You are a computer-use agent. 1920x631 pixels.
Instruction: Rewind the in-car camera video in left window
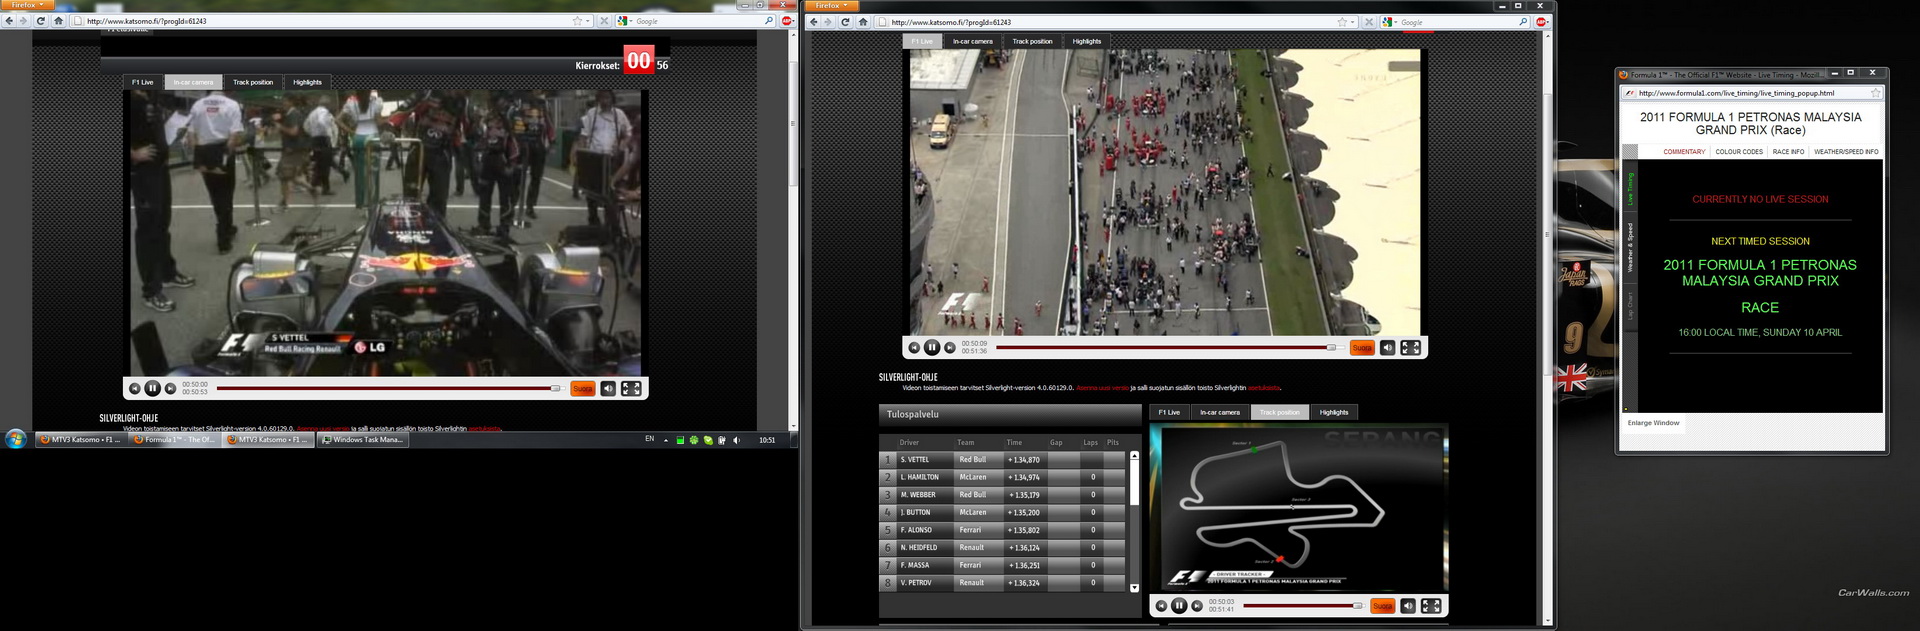pos(135,388)
